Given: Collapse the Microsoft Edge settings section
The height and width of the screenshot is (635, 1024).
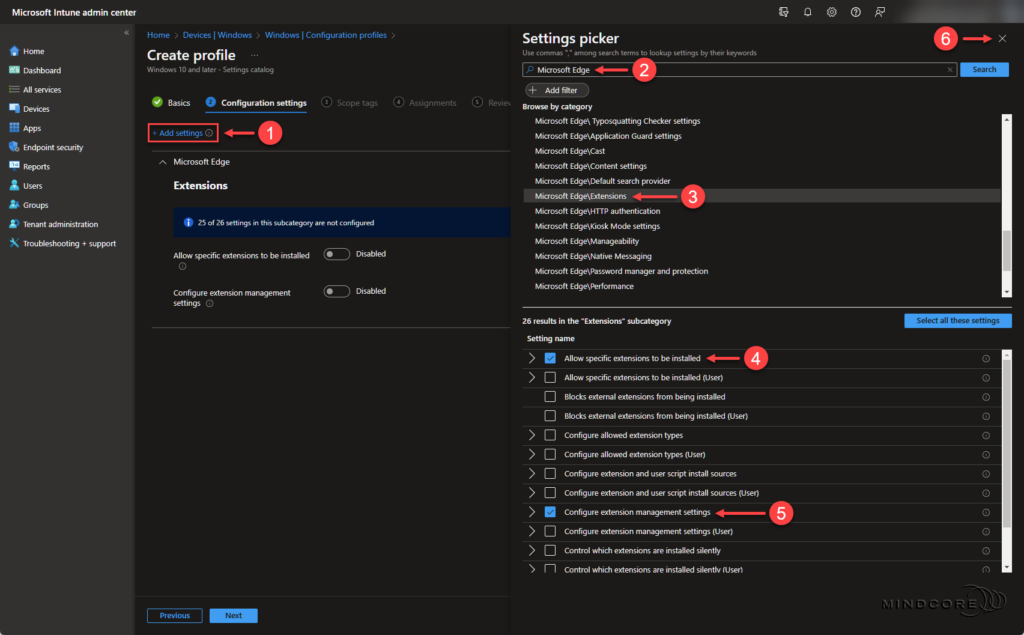Looking at the screenshot, I should pos(163,161).
